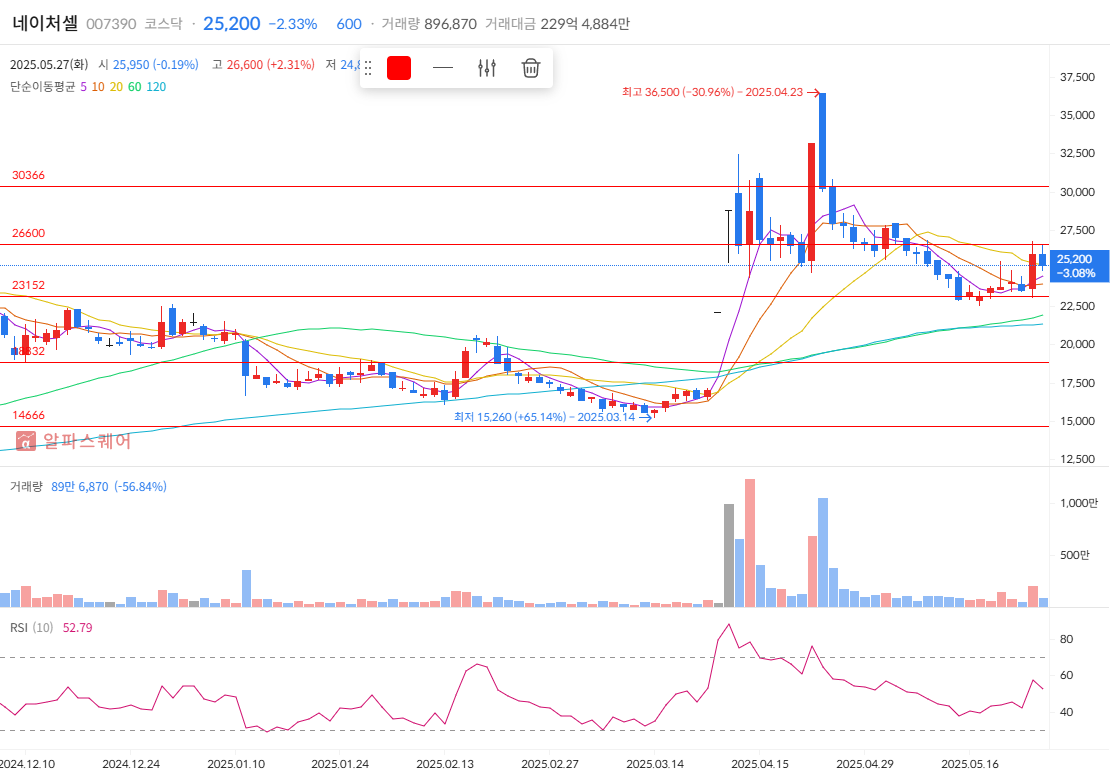Click the stock name 네이처셀
The width and height of the screenshot is (1110, 778).
[45, 23]
